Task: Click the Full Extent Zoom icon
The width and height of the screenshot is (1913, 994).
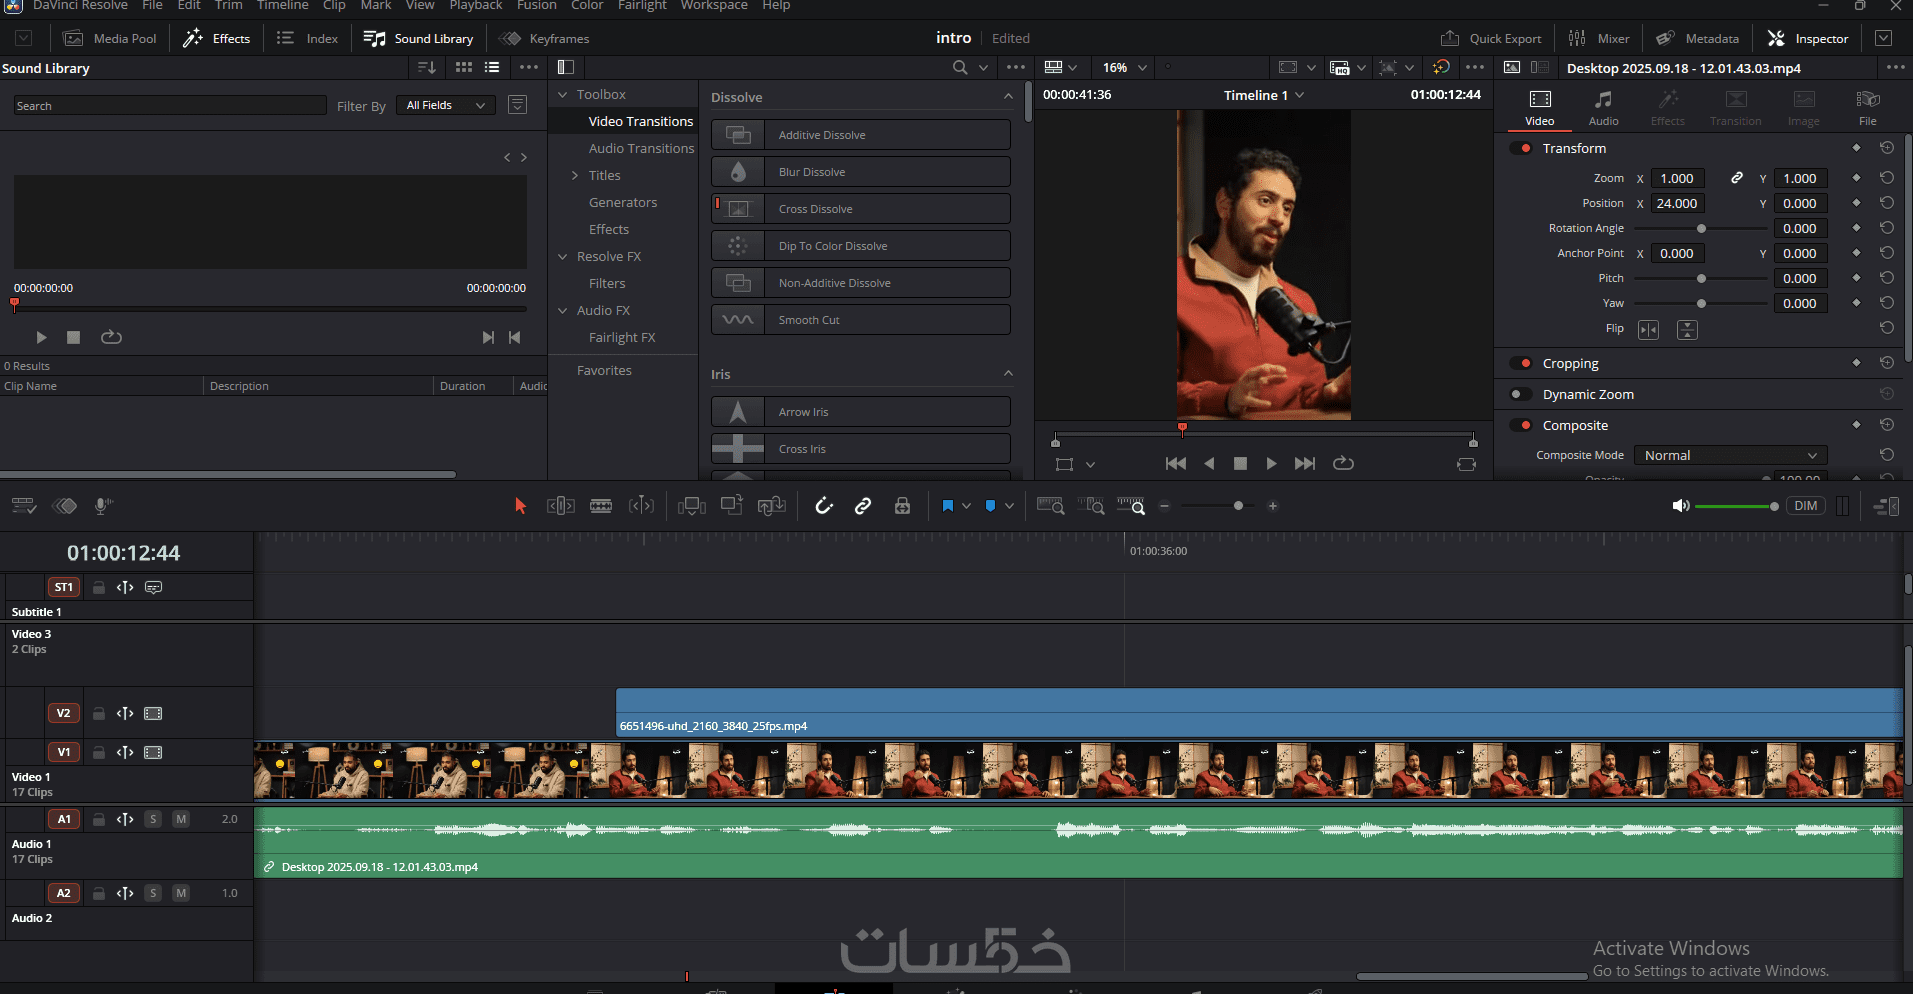Action: coord(1050,506)
